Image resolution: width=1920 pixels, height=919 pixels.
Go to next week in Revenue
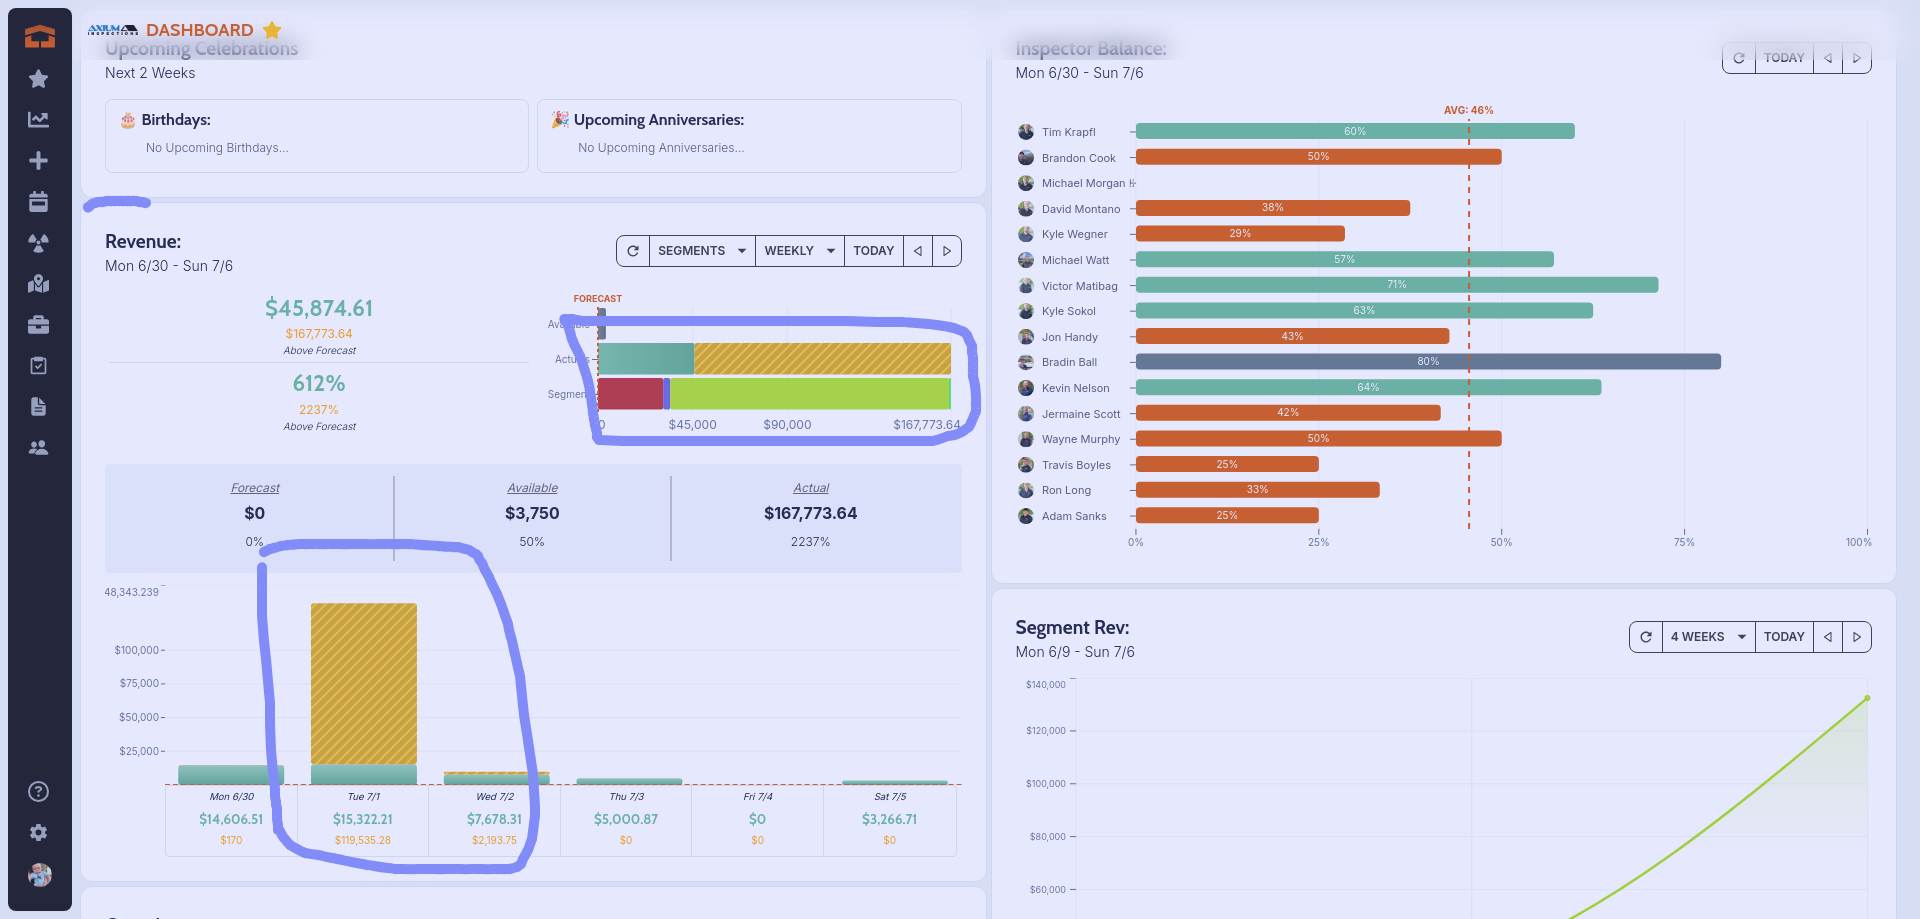[x=946, y=251]
